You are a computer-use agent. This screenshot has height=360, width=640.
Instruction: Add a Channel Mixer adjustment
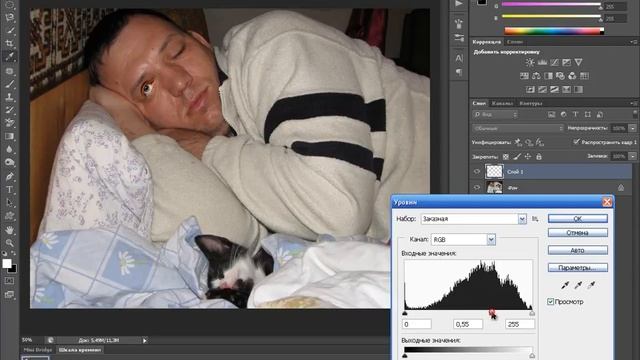tap(572, 76)
